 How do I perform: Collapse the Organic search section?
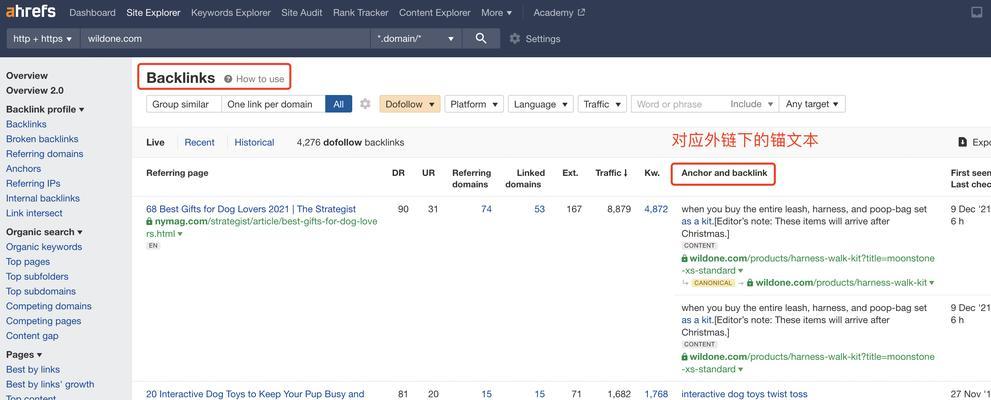pos(44,232)
